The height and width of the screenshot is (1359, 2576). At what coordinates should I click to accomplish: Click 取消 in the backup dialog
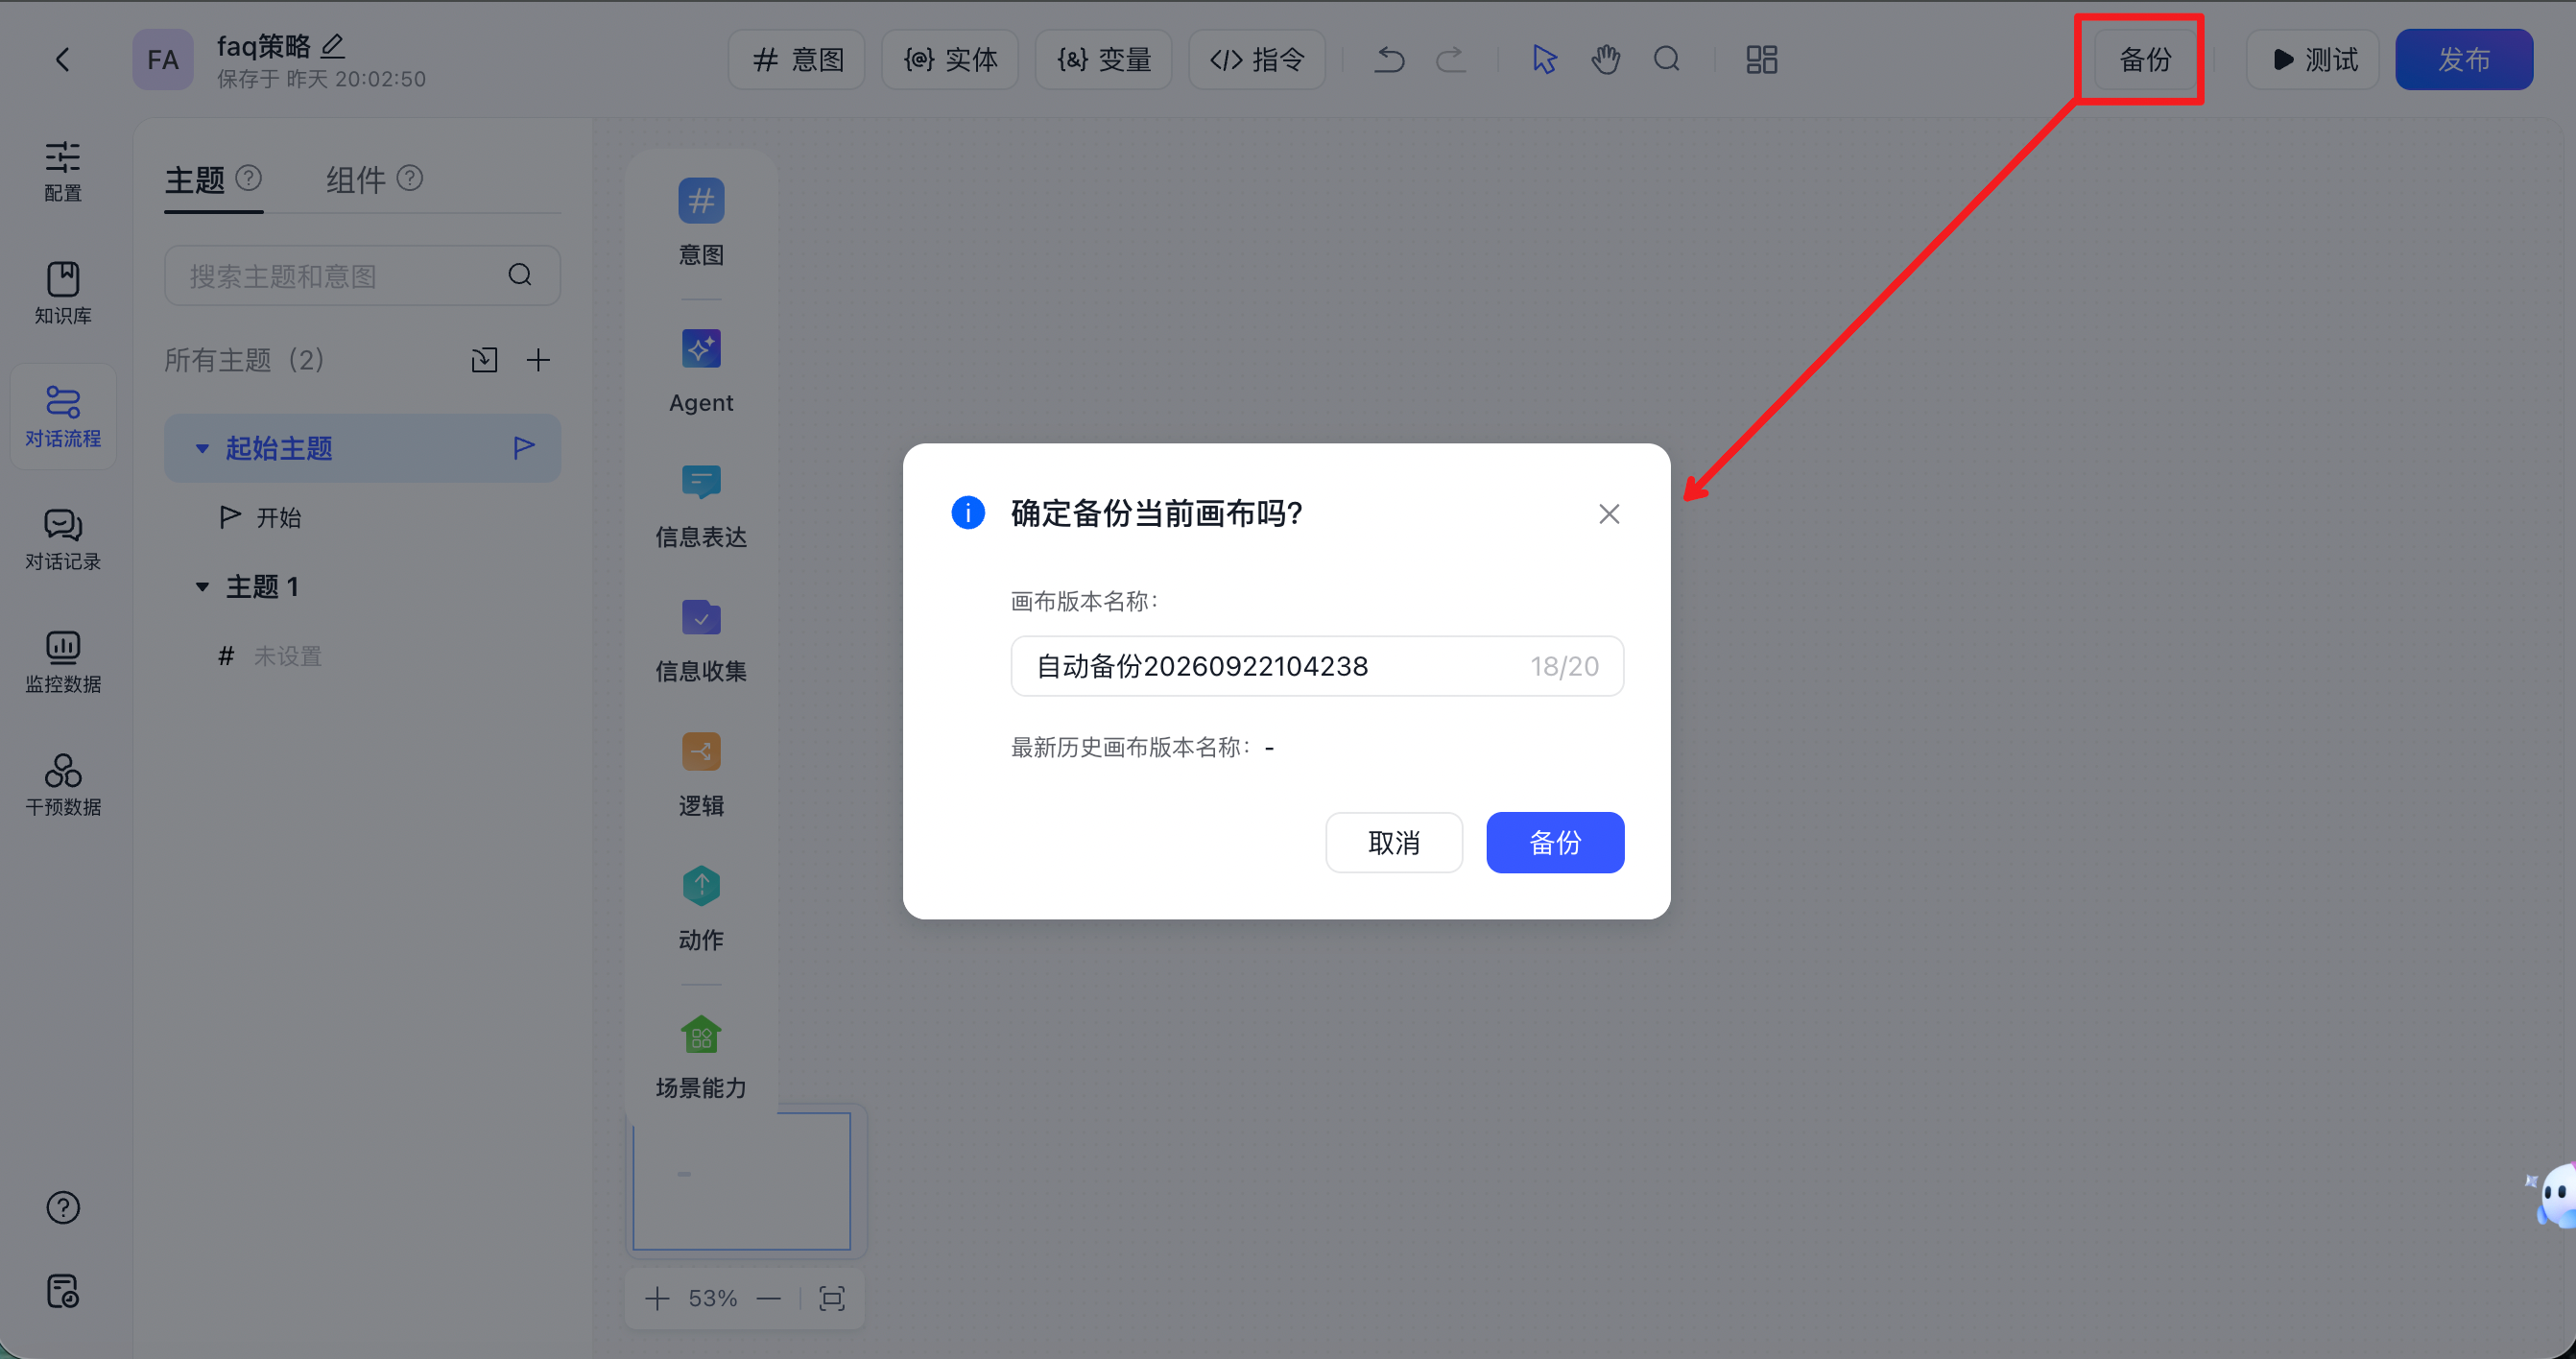click(1394, 843)
